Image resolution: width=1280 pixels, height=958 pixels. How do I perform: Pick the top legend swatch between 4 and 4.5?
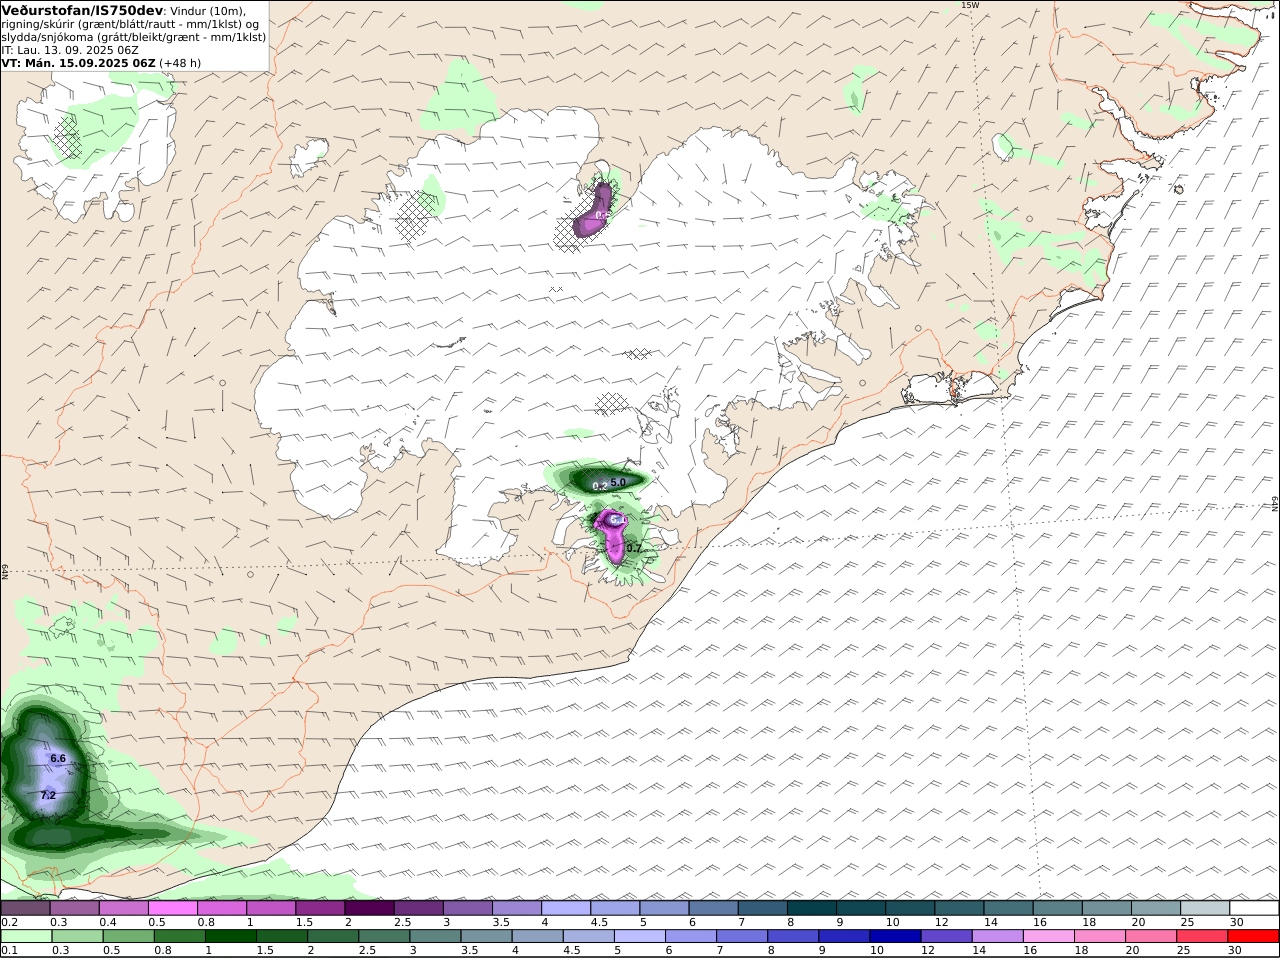click(566, 908)
